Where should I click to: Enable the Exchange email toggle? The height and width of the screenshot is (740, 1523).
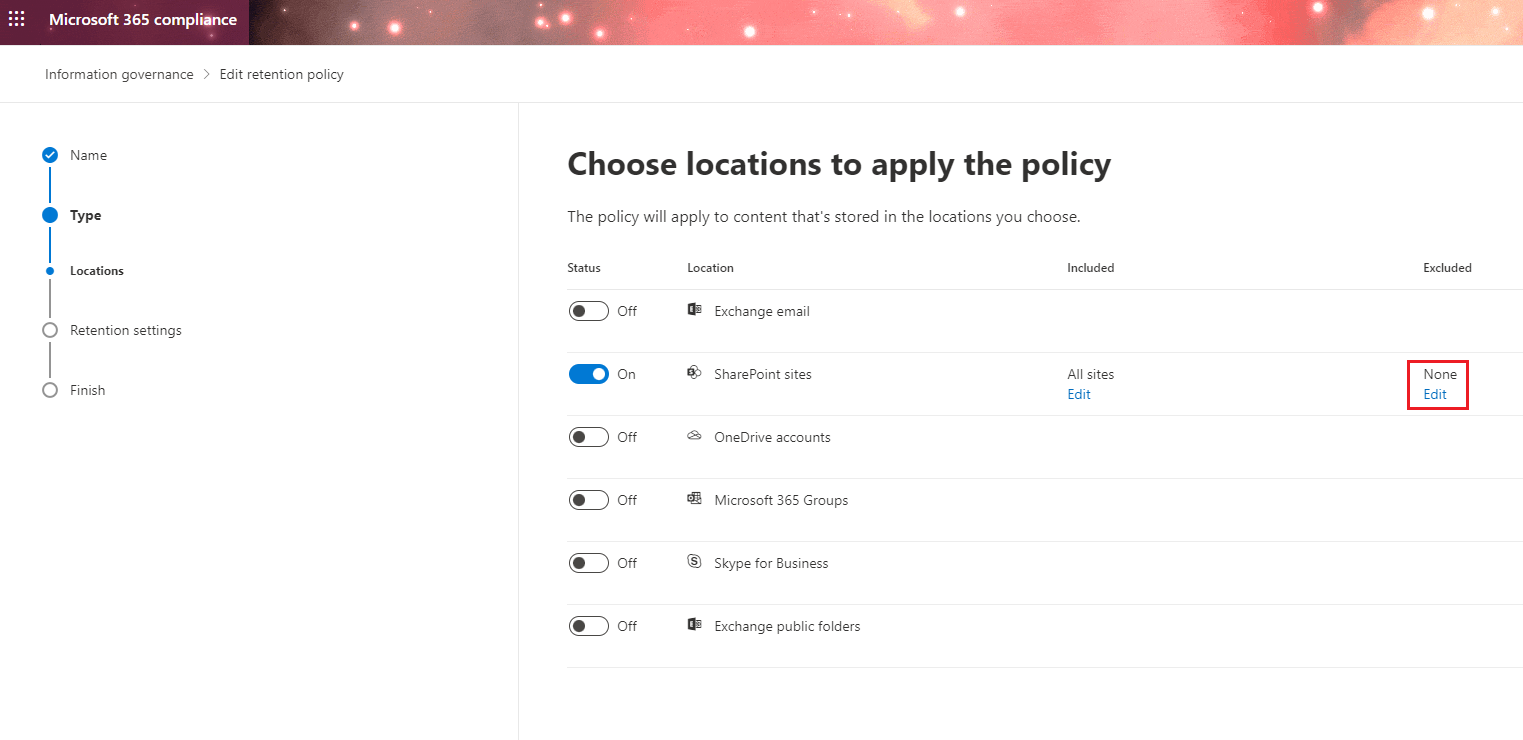[x=588, y=310]
